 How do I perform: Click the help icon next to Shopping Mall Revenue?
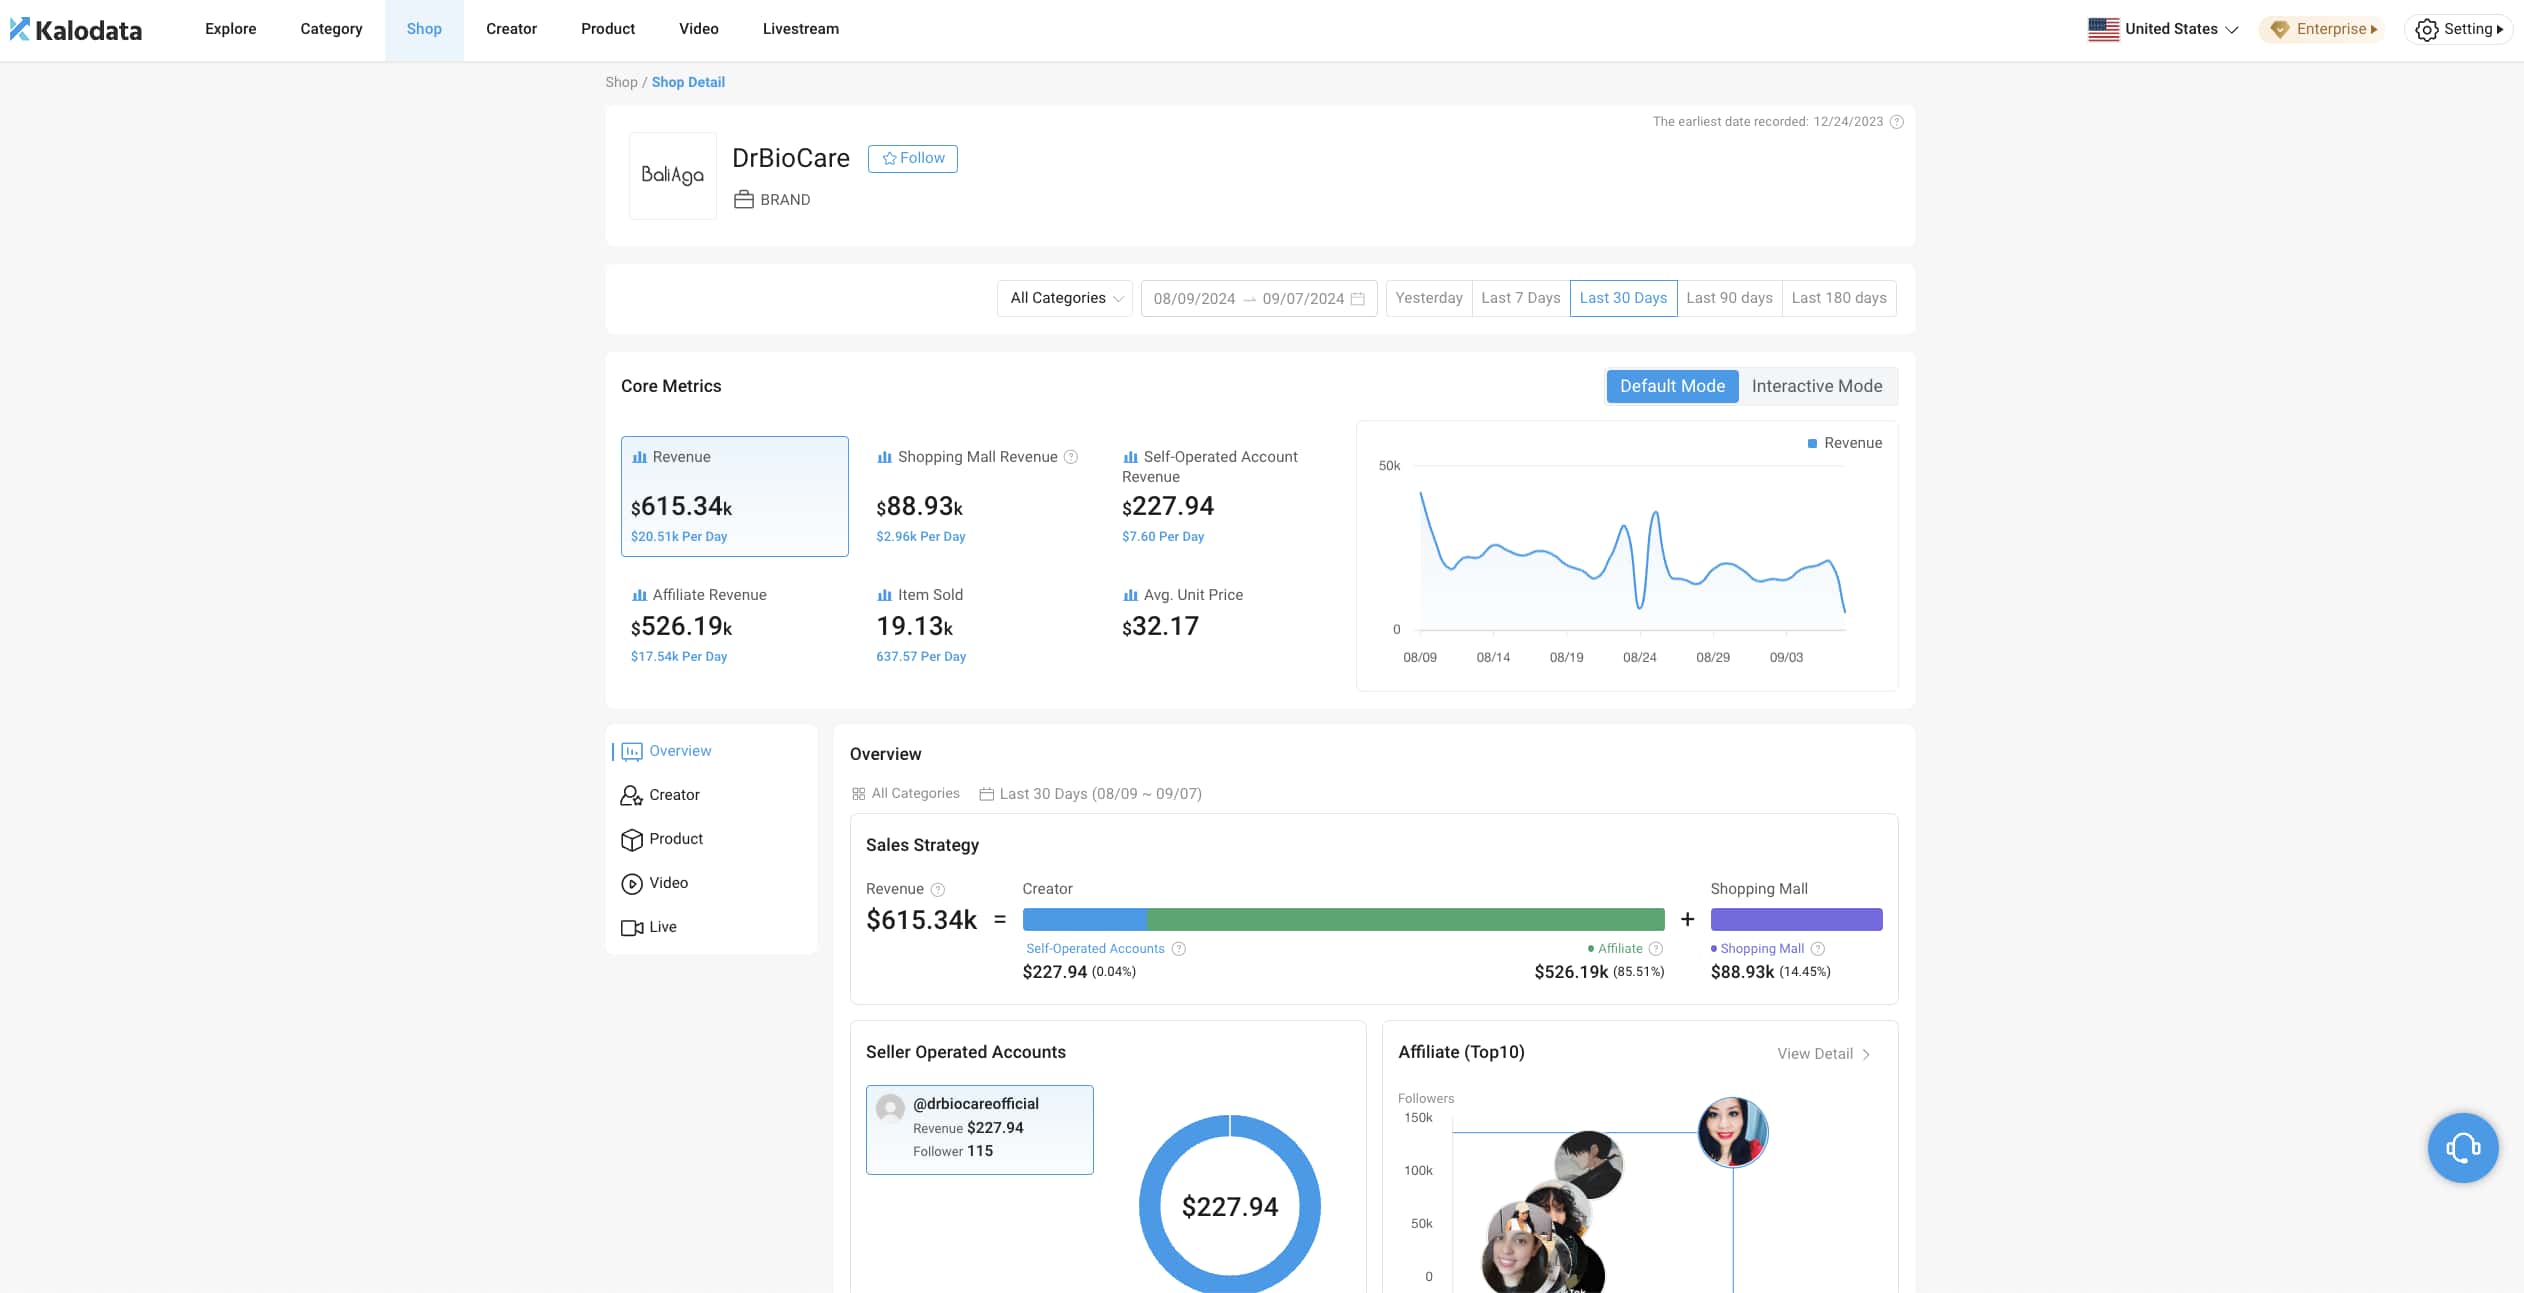coord(1071,457)
